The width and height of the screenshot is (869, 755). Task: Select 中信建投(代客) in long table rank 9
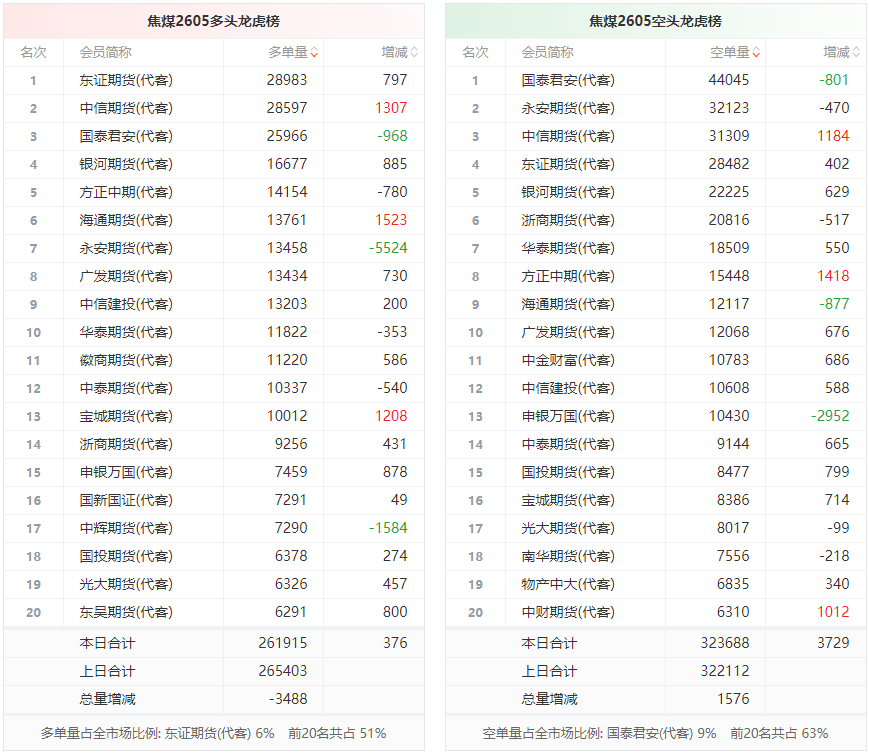[x=126, y=304]
